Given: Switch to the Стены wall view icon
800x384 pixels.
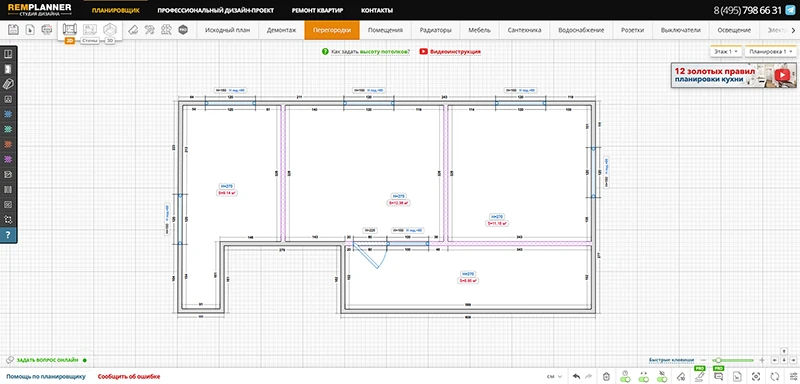Looking at the screenshot, I should (x=90, y=30).
